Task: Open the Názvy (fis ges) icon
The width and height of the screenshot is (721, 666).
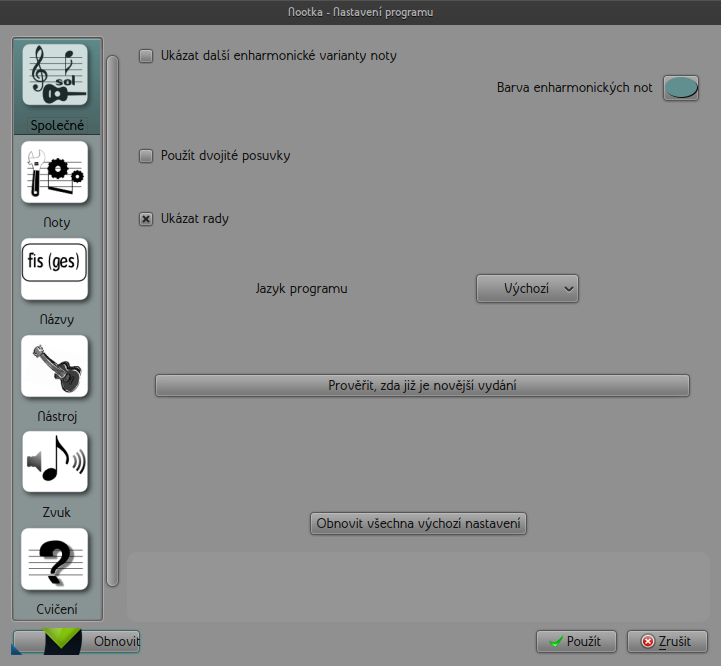Action: (55, 269)
